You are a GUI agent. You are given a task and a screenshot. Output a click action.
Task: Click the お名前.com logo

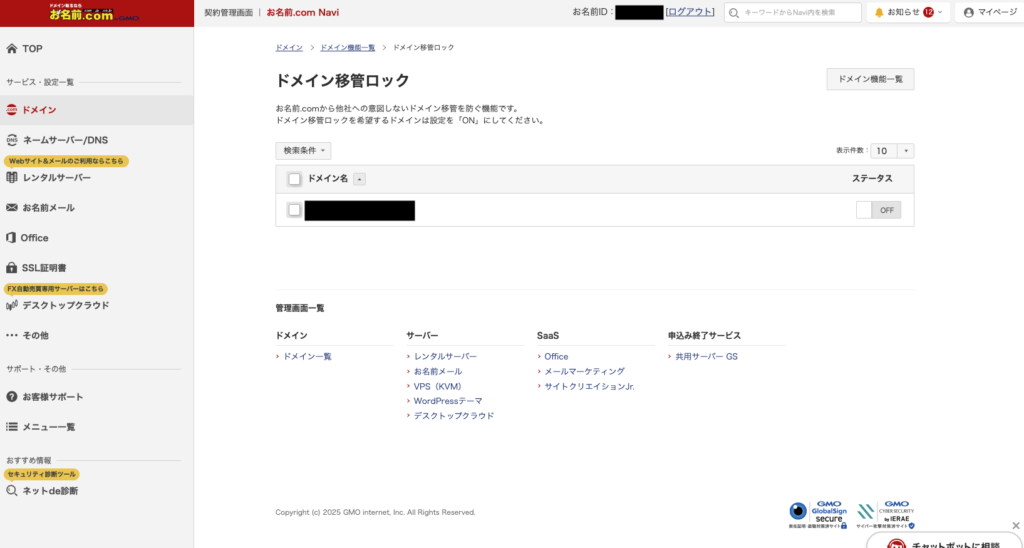(x=93, y=12)
